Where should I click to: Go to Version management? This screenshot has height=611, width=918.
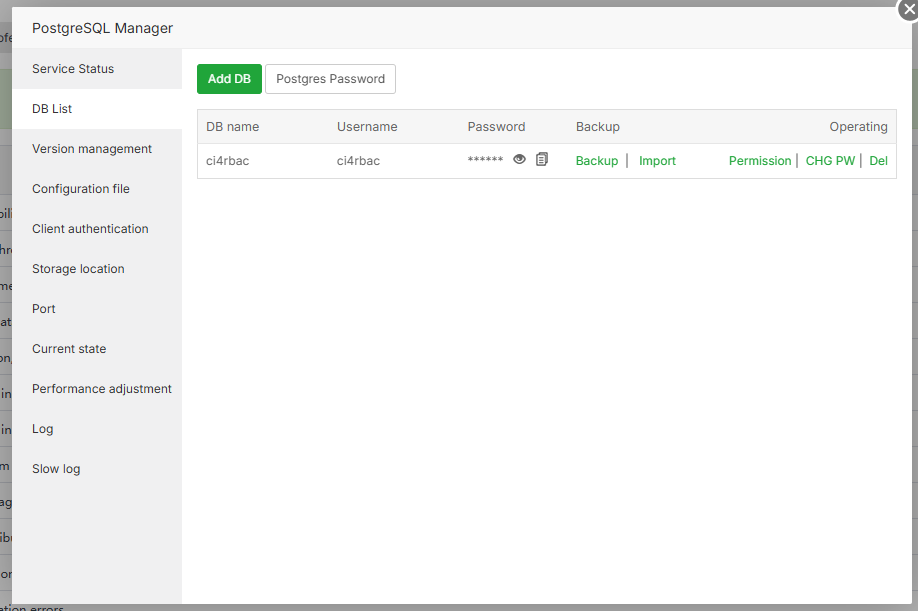[x=97, y=149]
